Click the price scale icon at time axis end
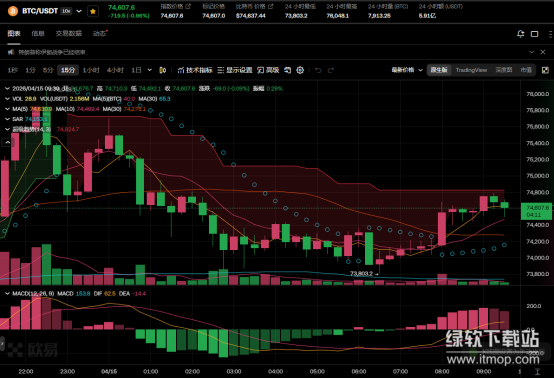Viewport: 554px width, 379px height. pyautogui.click(x=537, y=372)
